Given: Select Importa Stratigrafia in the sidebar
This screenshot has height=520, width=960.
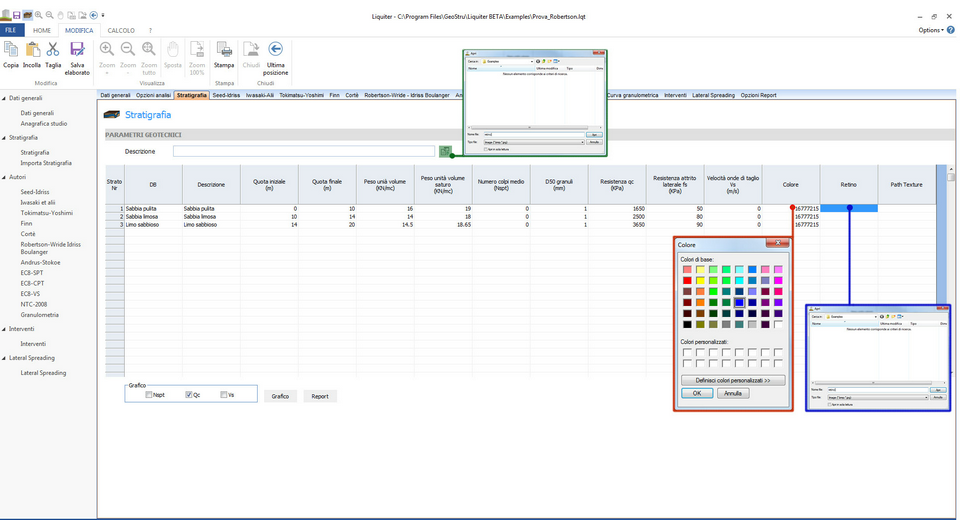Looking at the screenshot, I should pos(46,163).
